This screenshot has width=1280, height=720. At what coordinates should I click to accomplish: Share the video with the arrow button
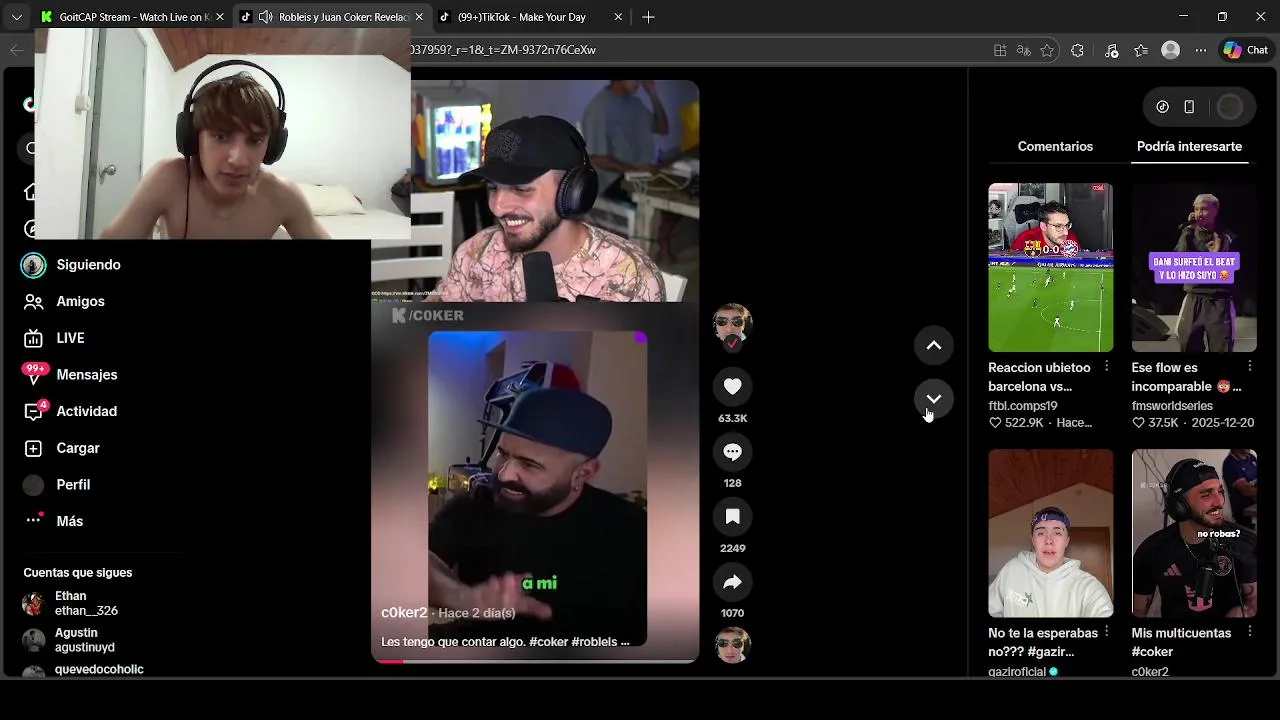[x=732, y=582]
